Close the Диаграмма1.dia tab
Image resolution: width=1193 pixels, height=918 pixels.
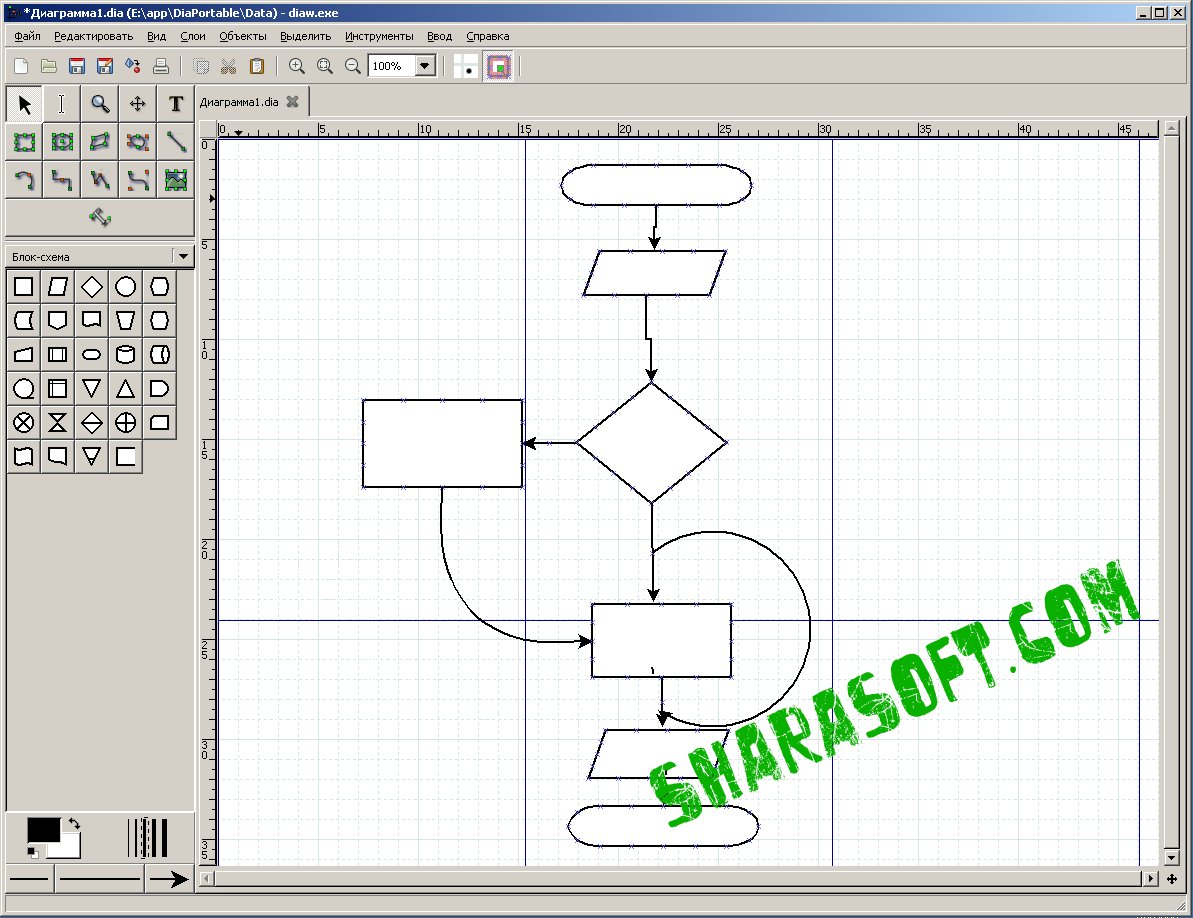[x=292, y=101]
